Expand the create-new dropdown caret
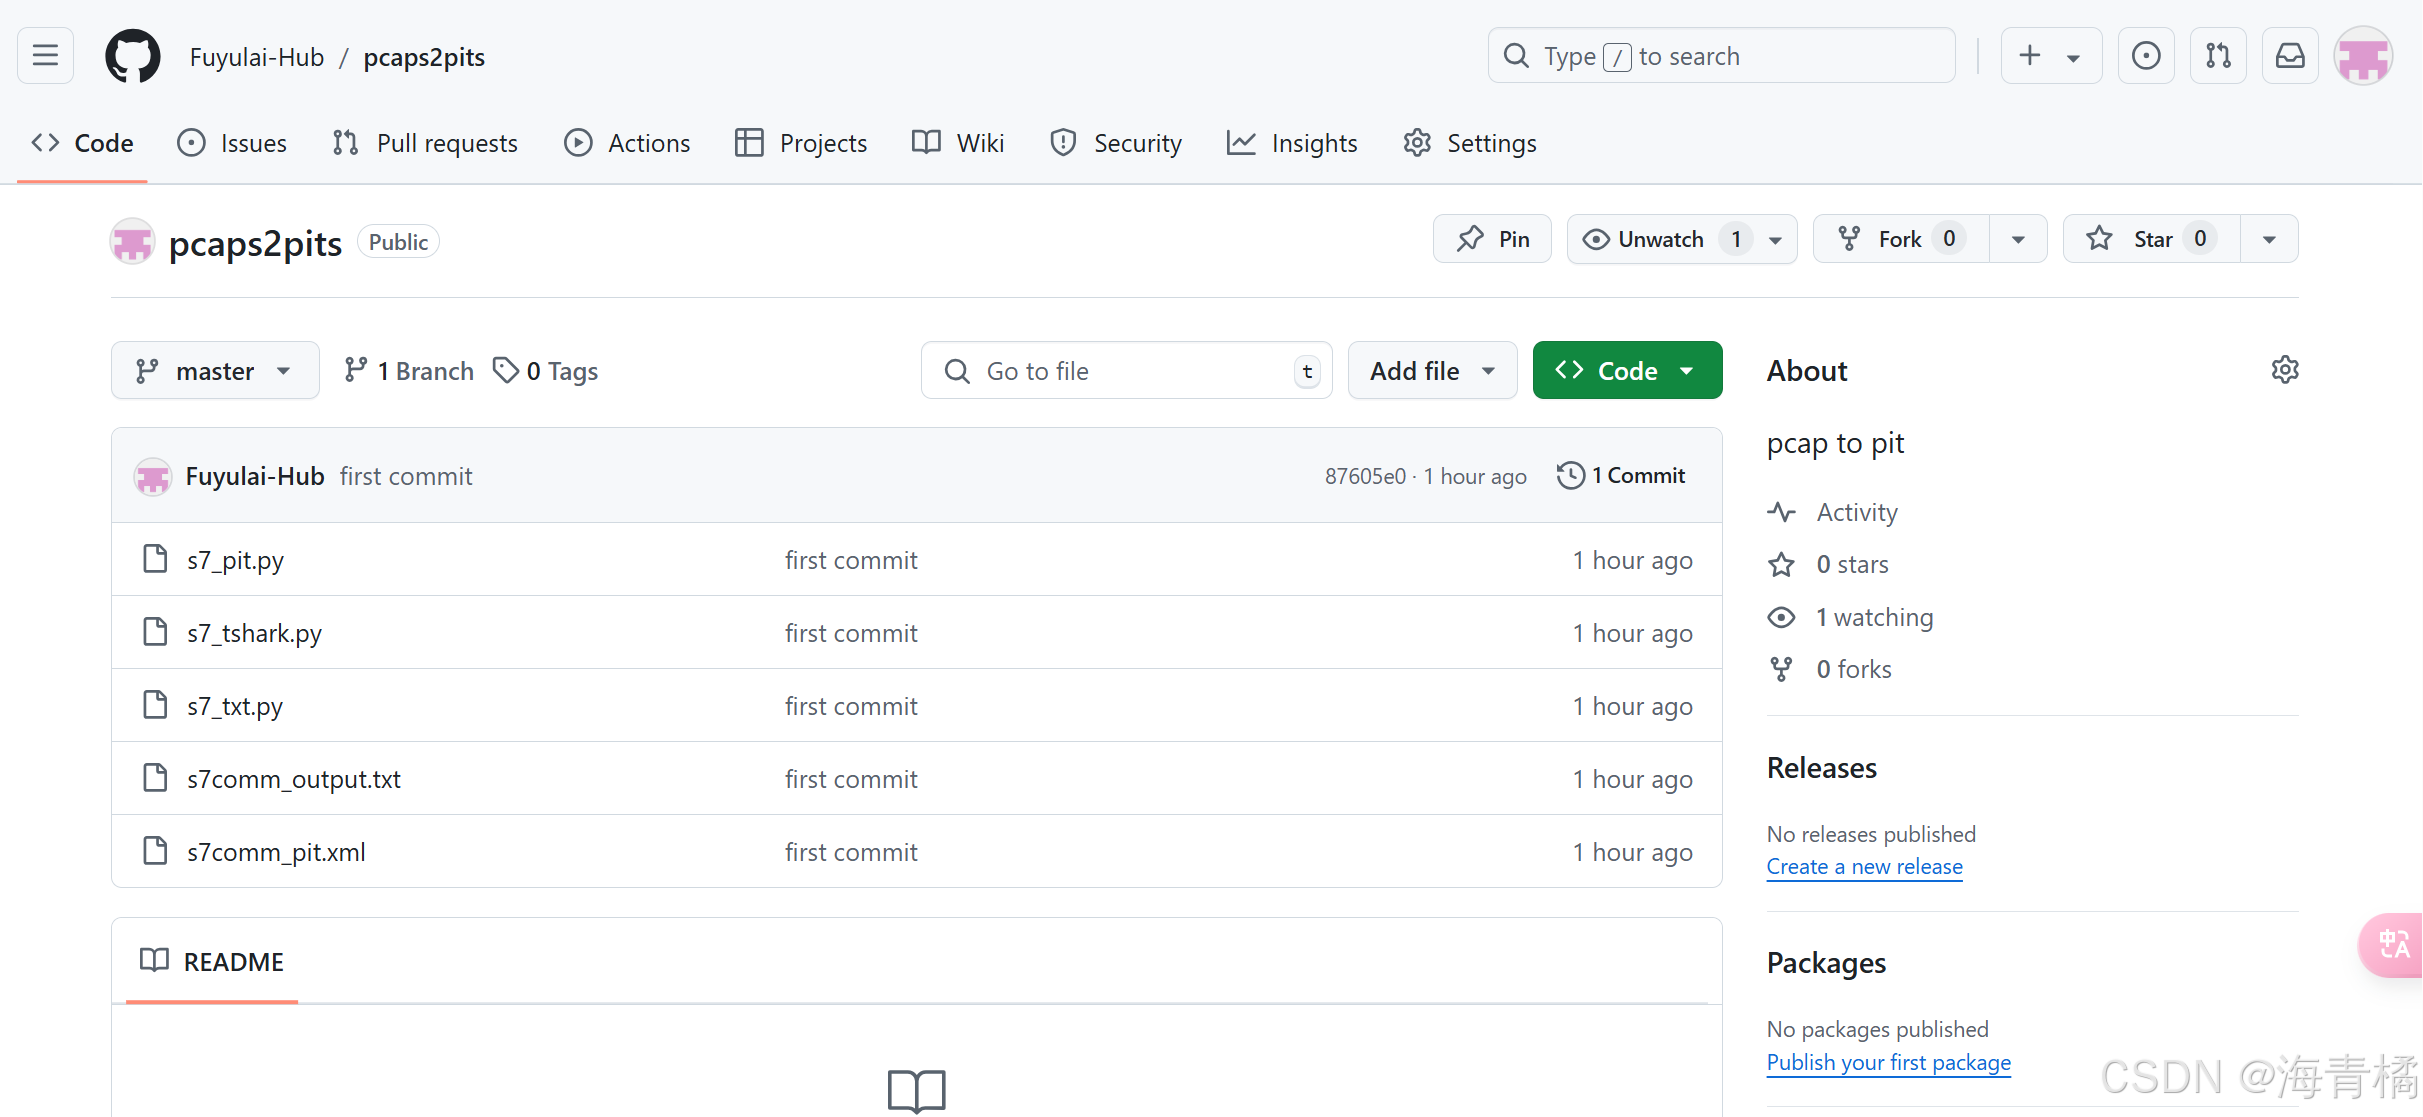The height and width of the screenshot is (1117, 2423). 2074,58
